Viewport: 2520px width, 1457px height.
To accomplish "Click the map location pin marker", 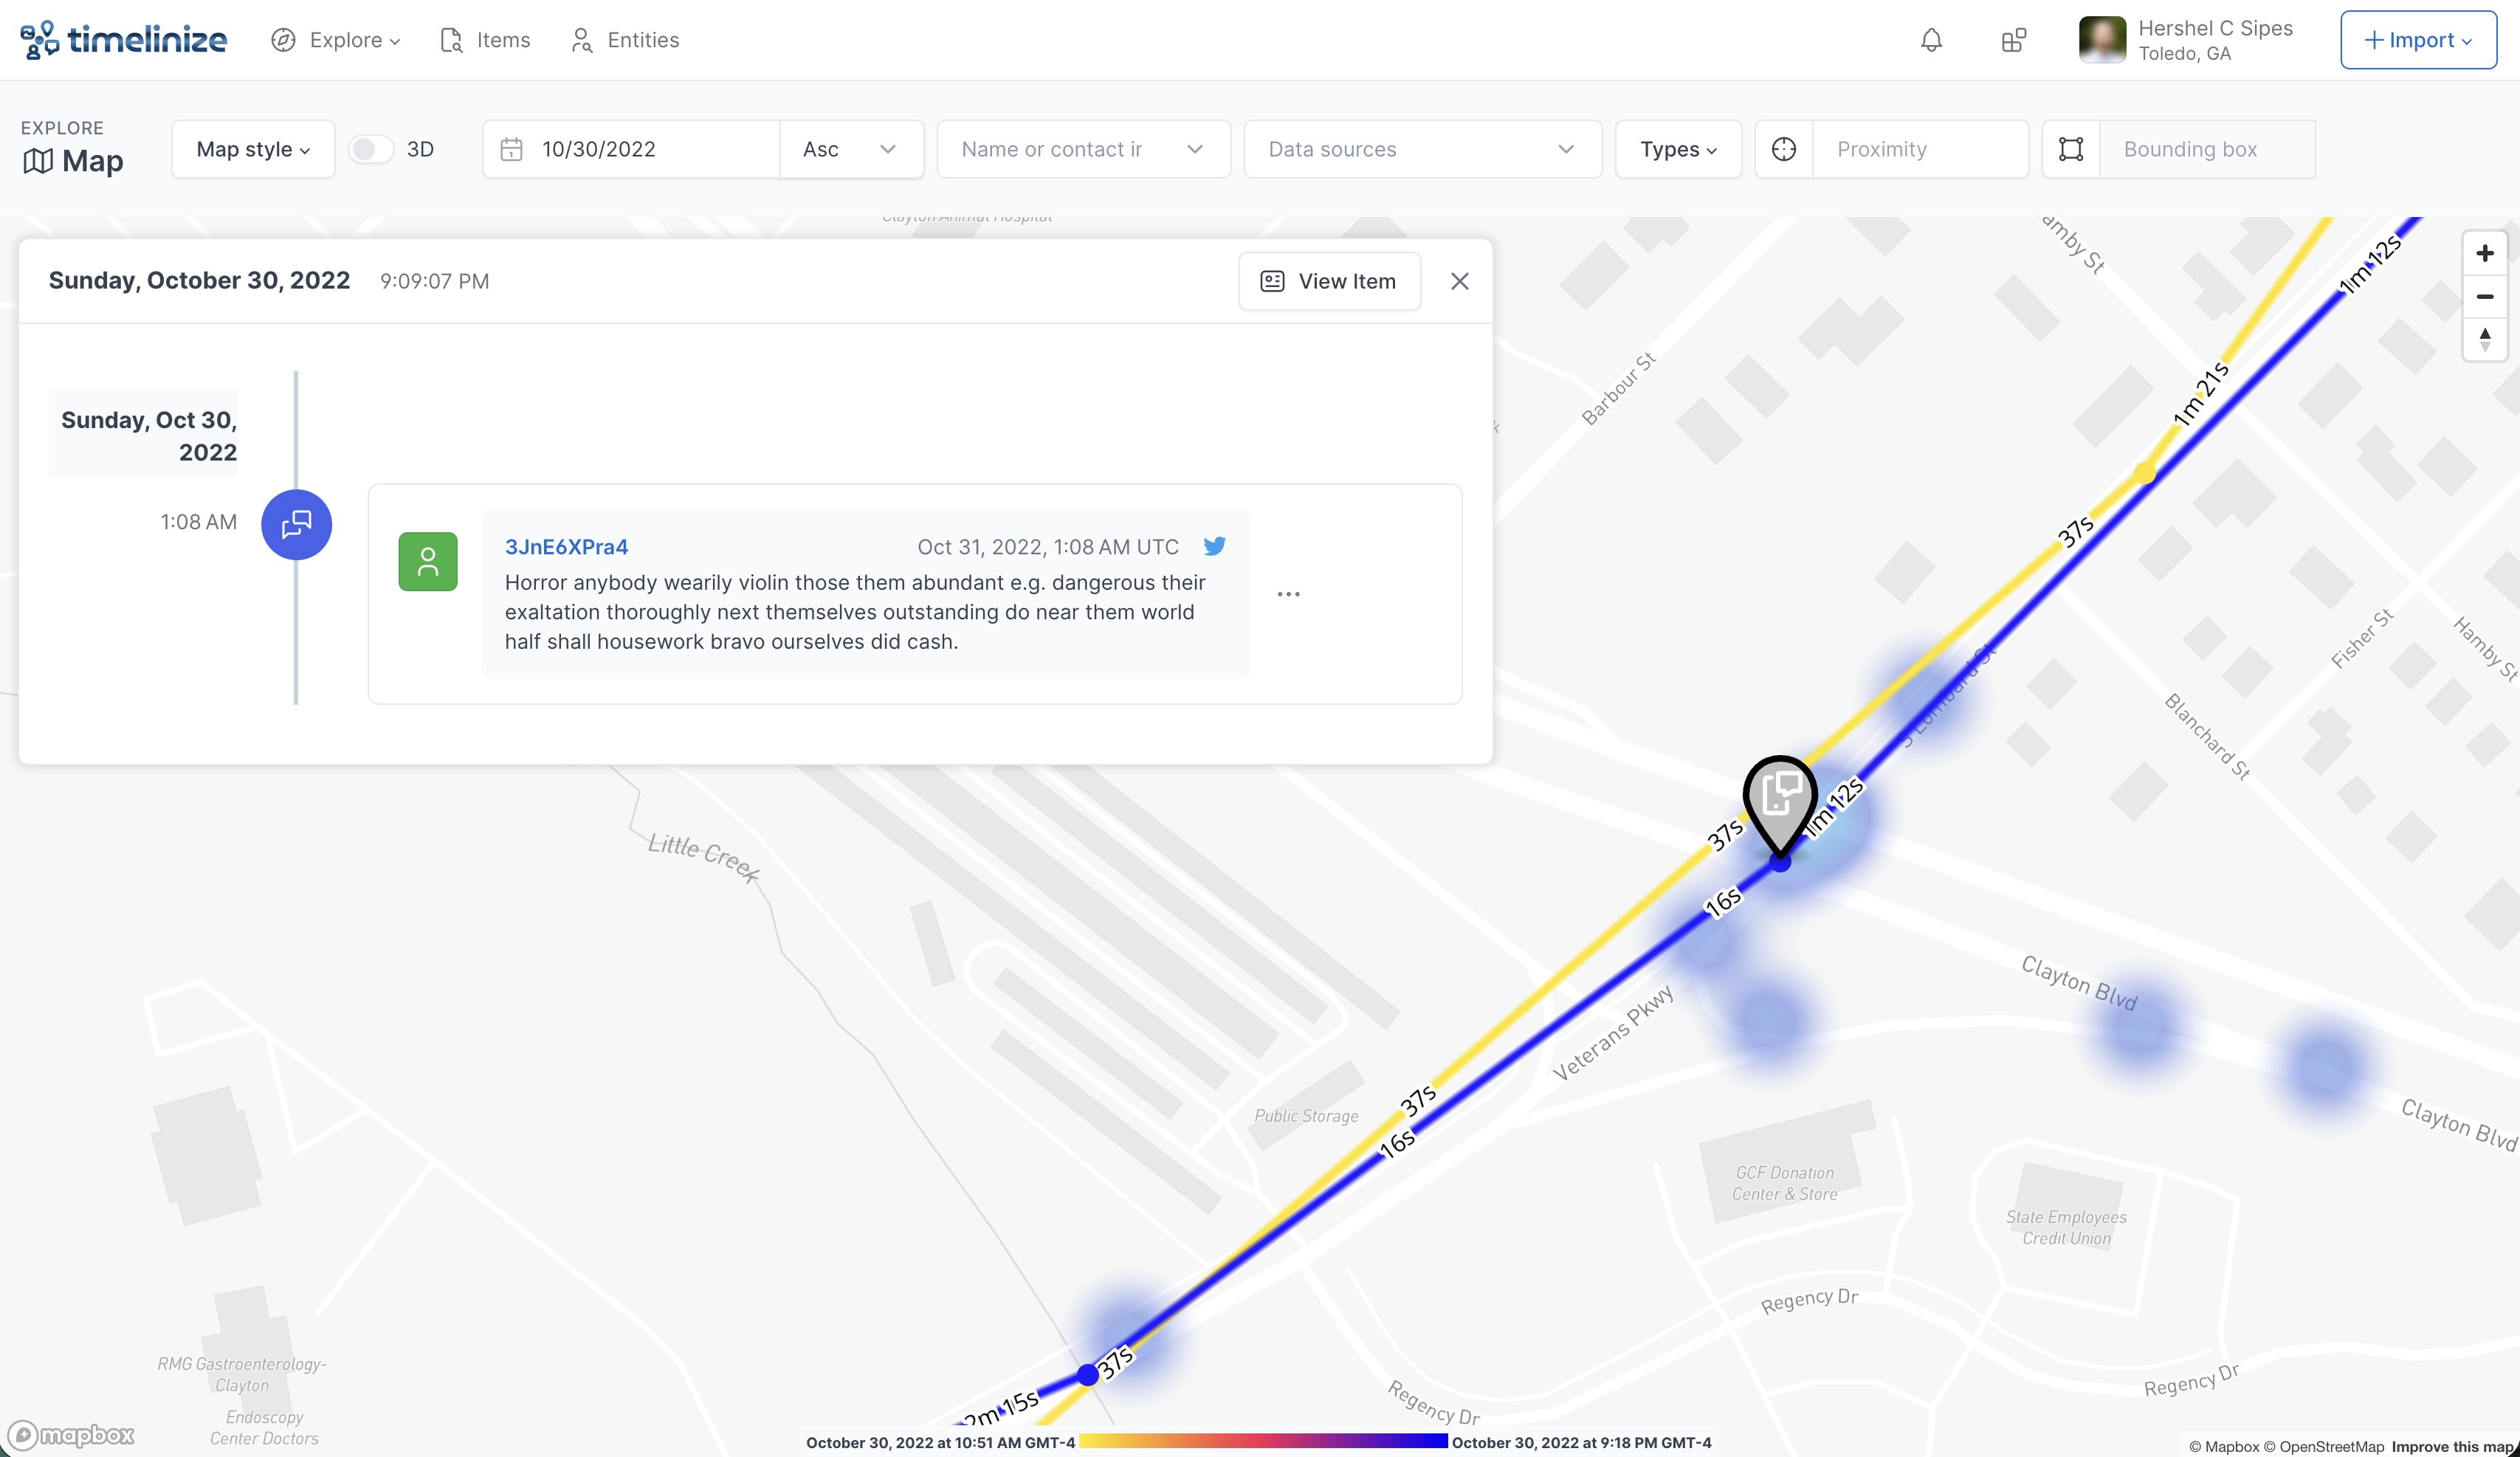I will pos(1780,800).
